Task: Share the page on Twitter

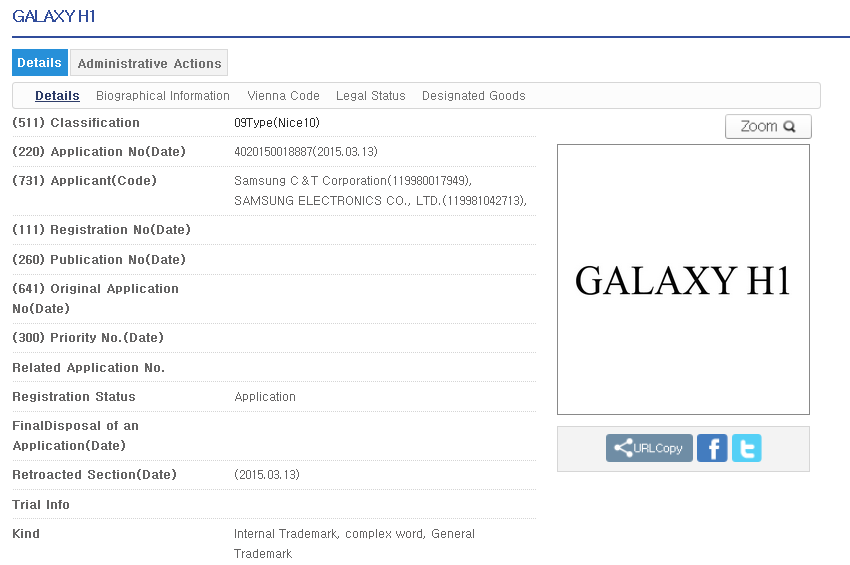Action: [746, 448]
